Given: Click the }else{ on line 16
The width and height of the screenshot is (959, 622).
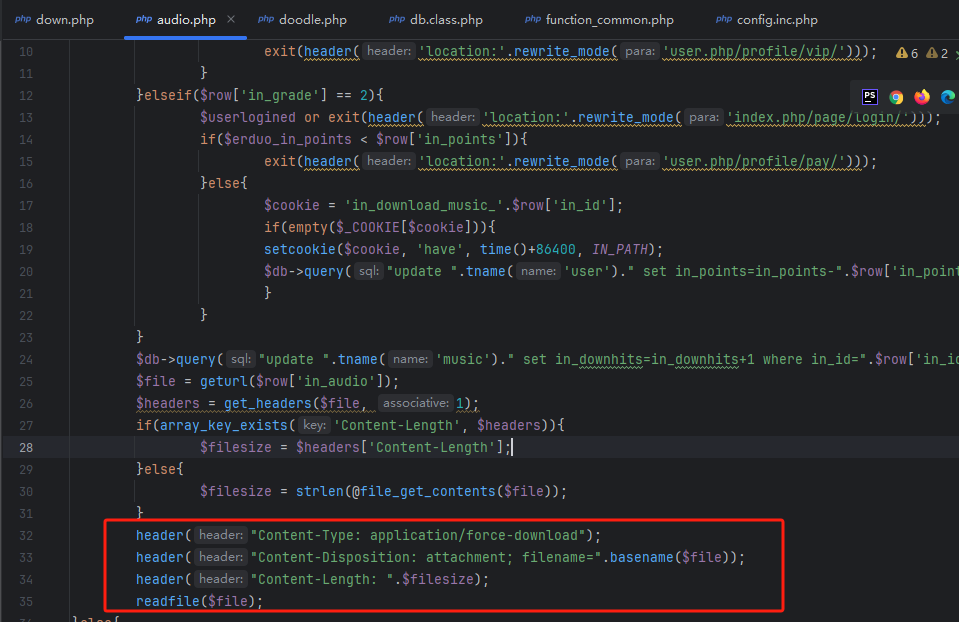Looking at the screenshot, I should 224,183.
